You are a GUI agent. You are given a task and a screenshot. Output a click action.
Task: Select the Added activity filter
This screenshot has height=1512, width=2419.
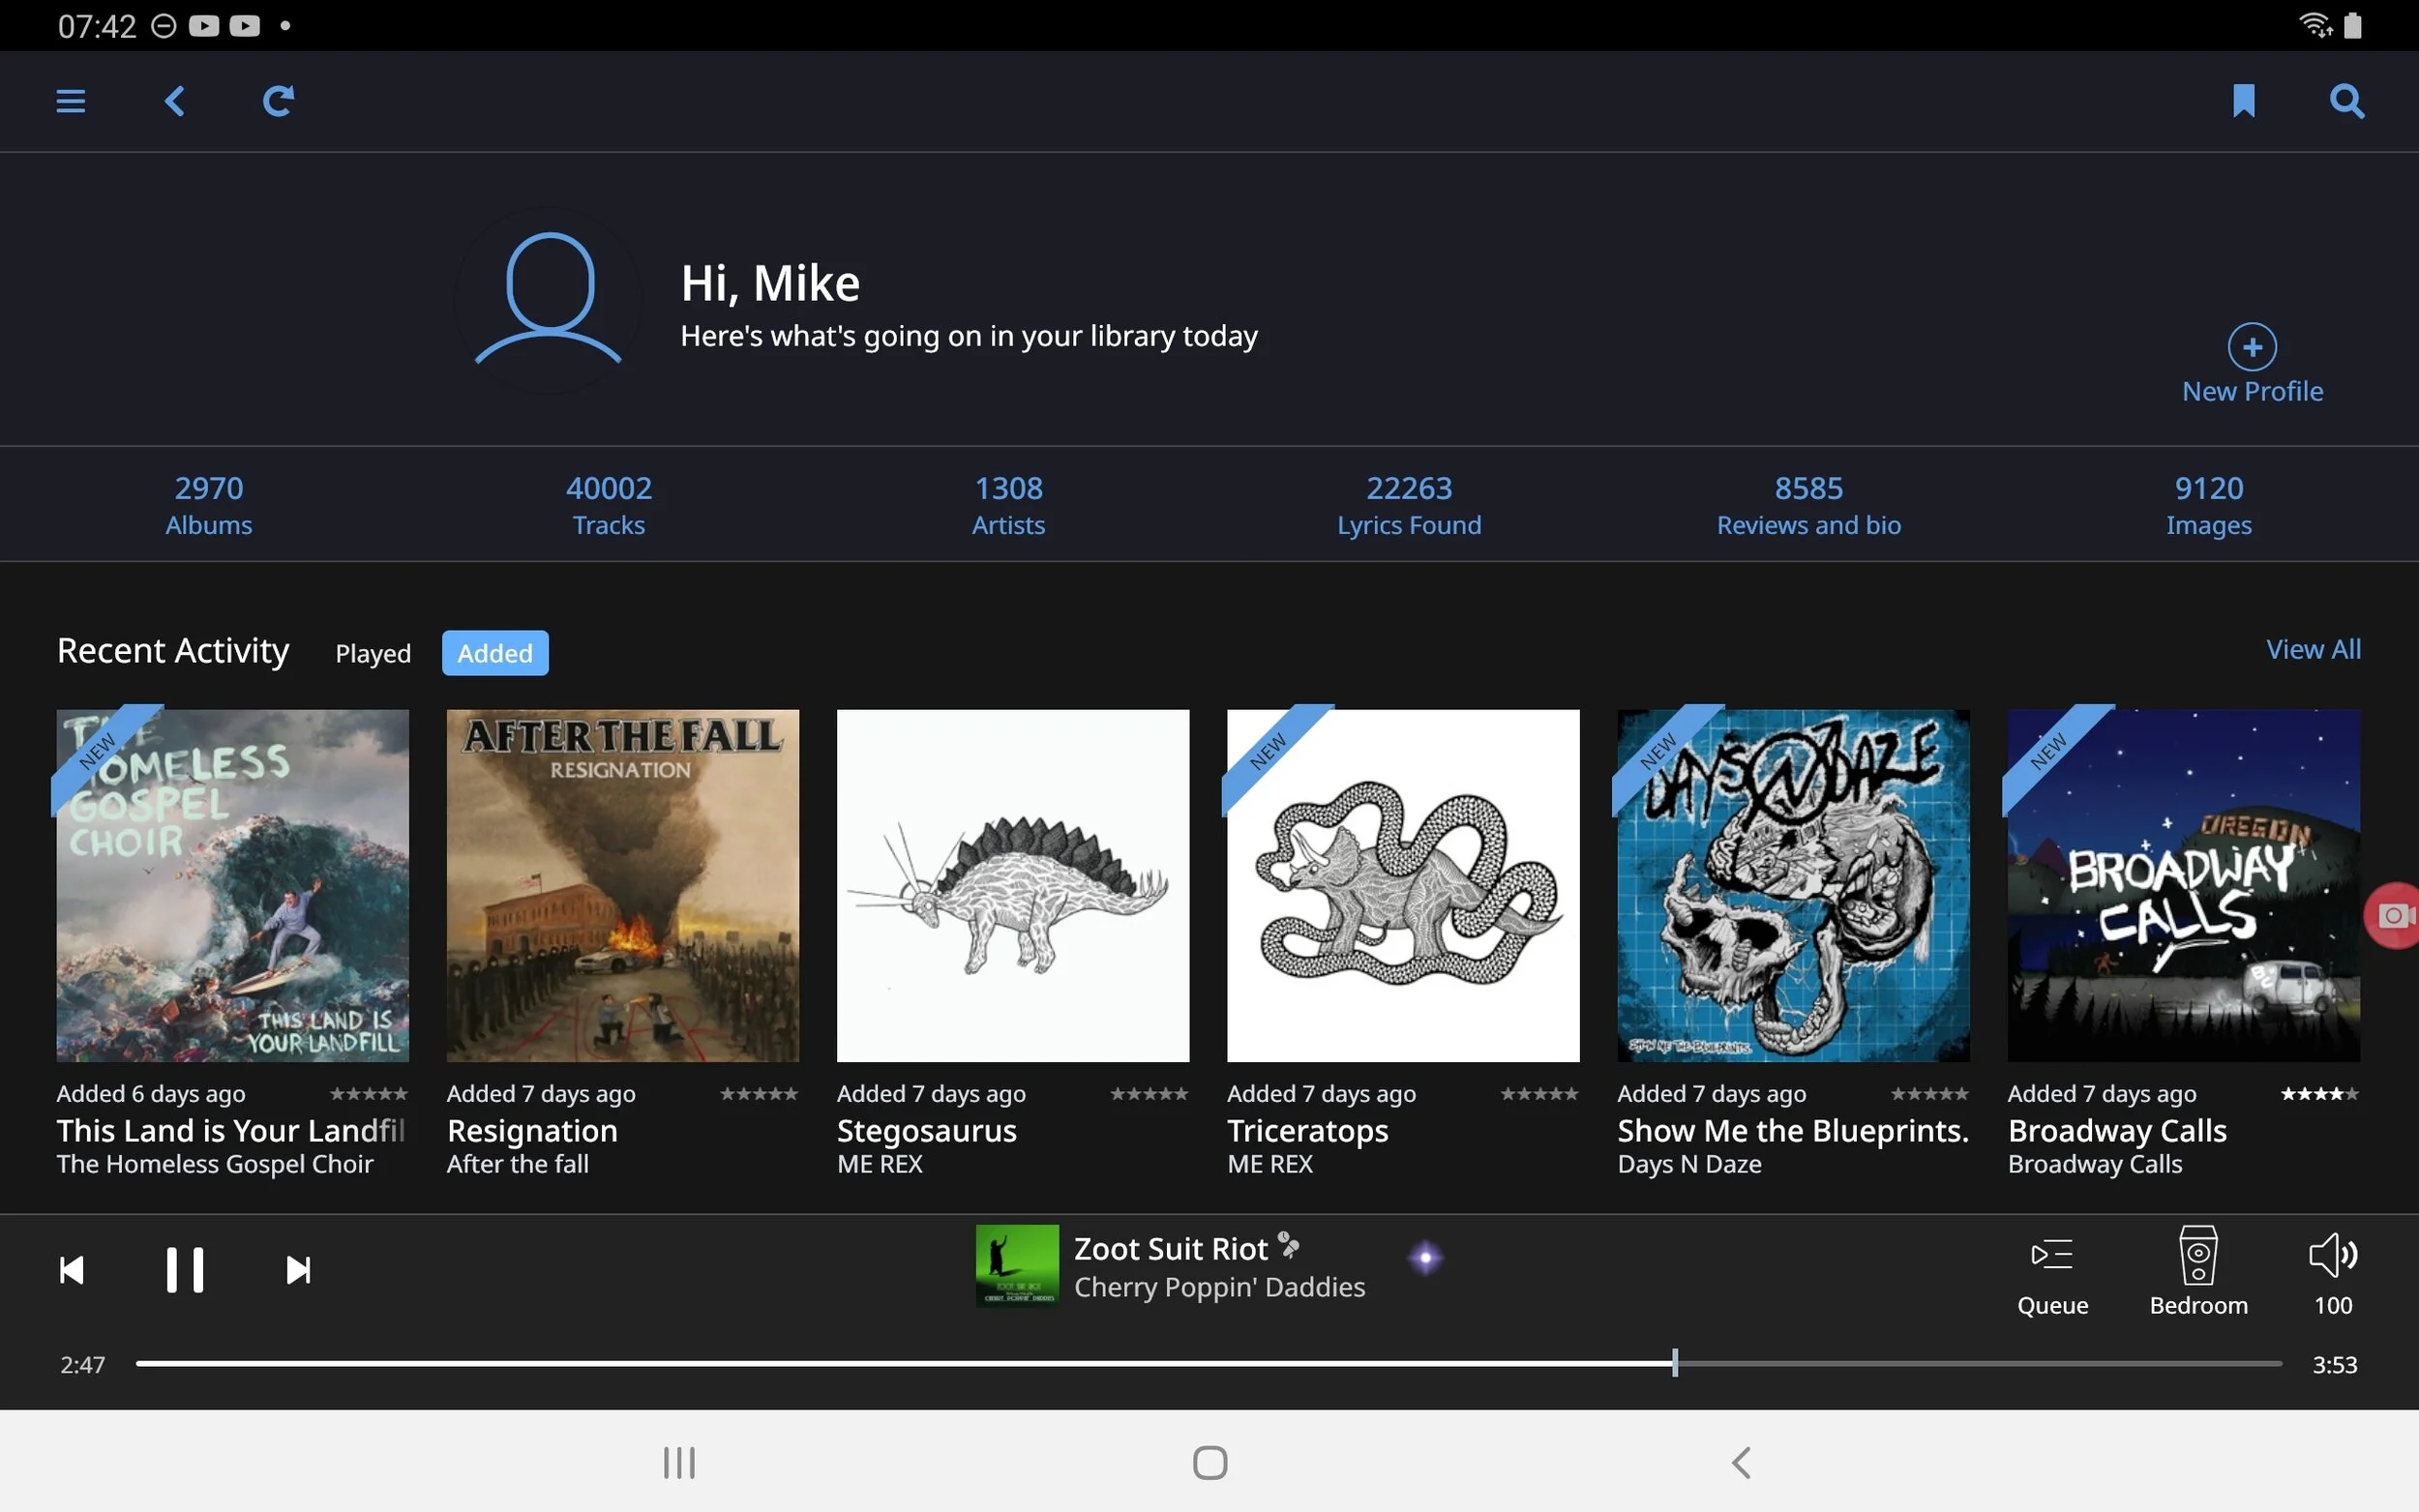tap(495, 653)
